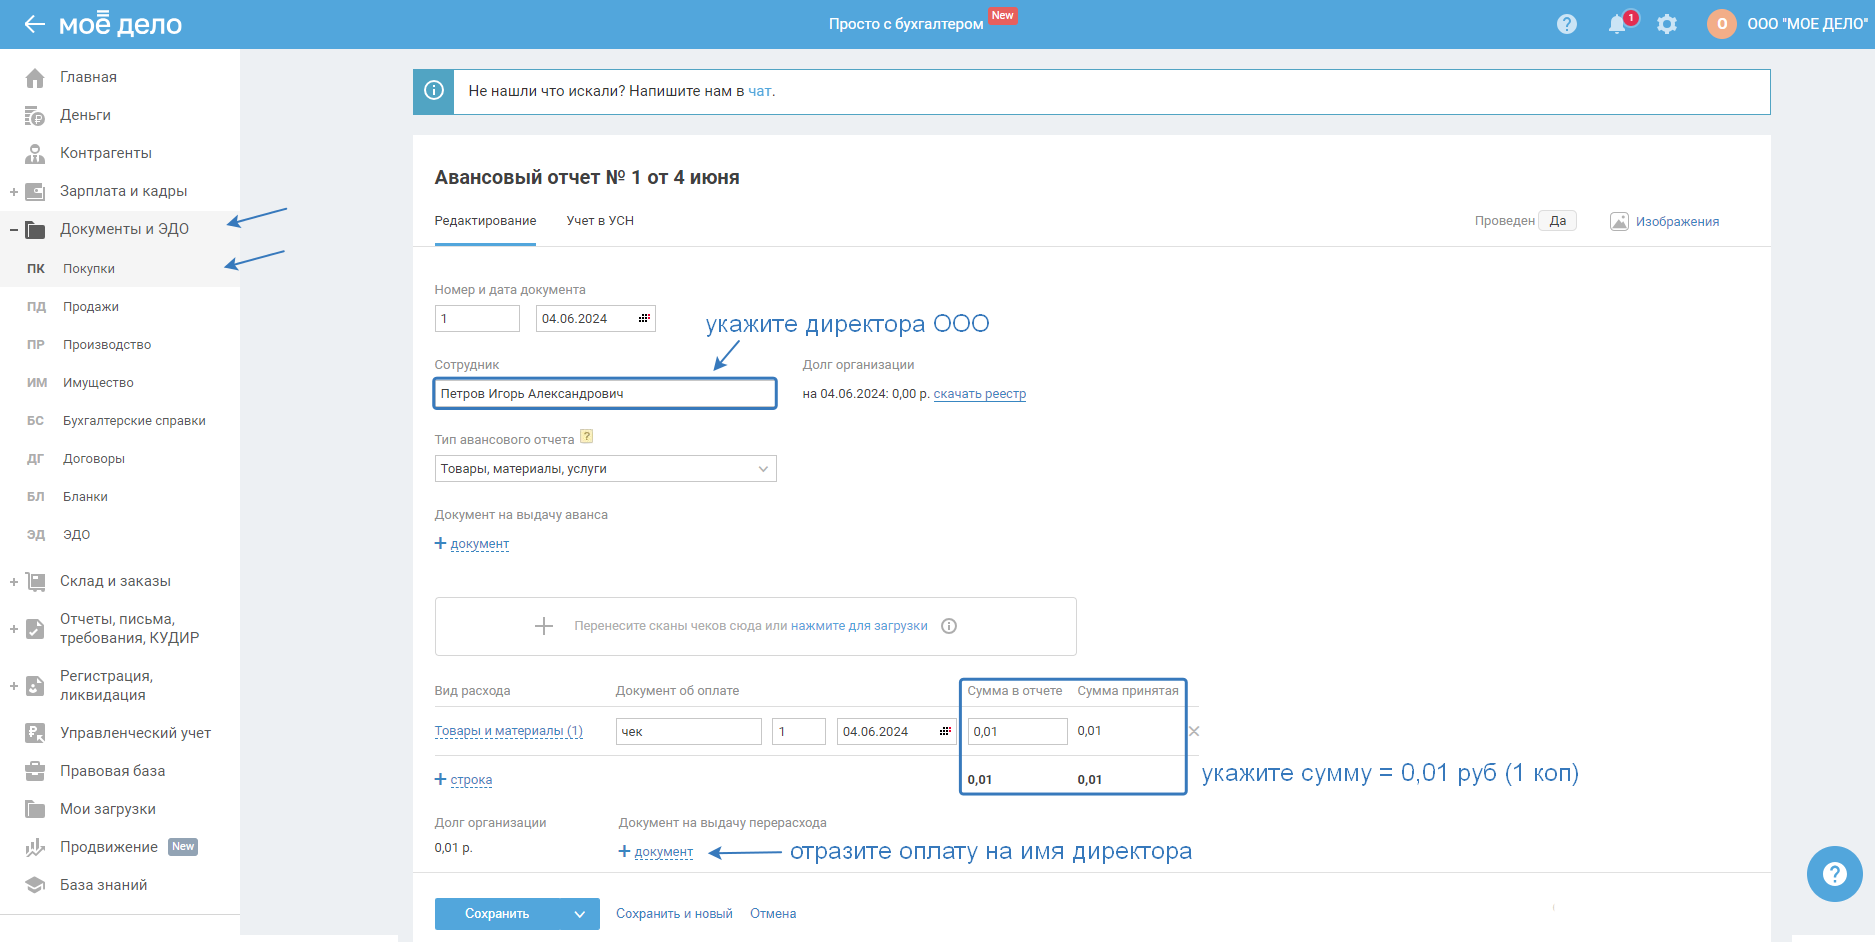Click the back arrow in header
Screen dimensions: 1875x943
(x=34, y=24)
